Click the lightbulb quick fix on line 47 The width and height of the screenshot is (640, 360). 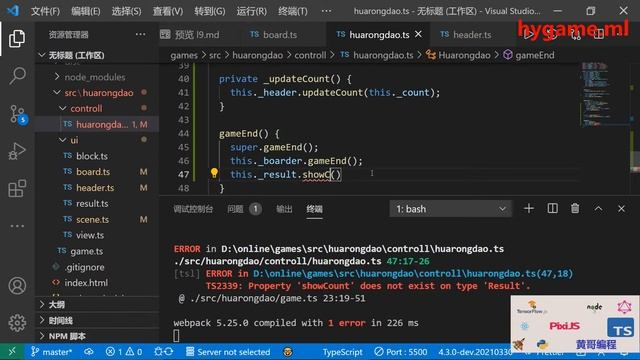[214, 173]
